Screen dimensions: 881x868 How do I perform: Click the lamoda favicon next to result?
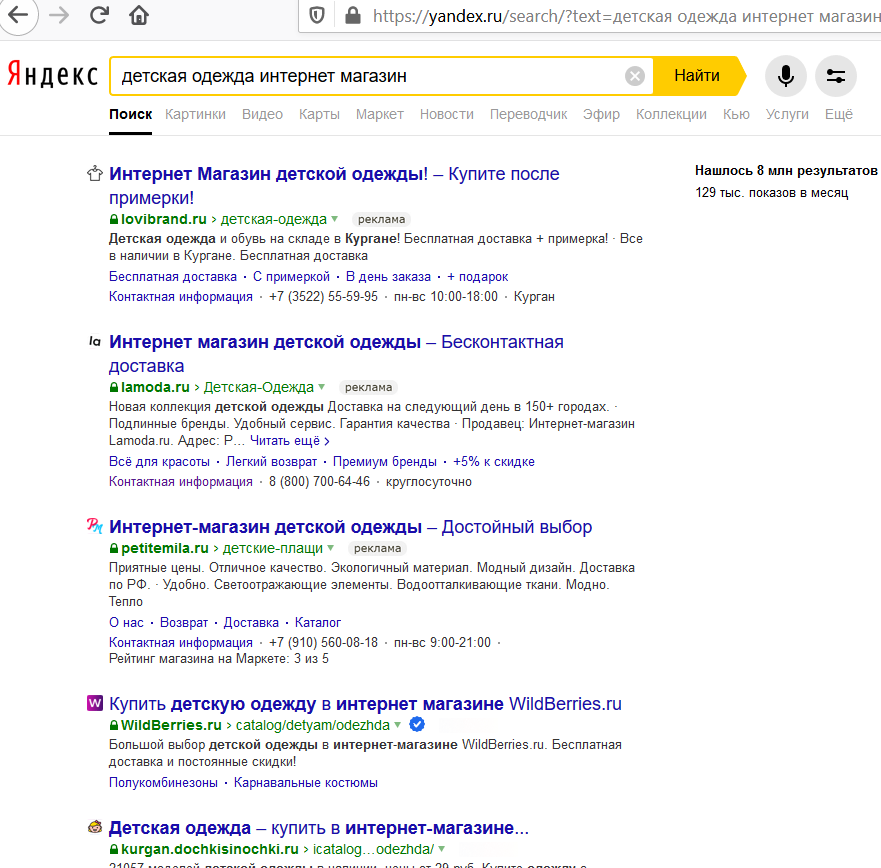(x=95, y=341)
